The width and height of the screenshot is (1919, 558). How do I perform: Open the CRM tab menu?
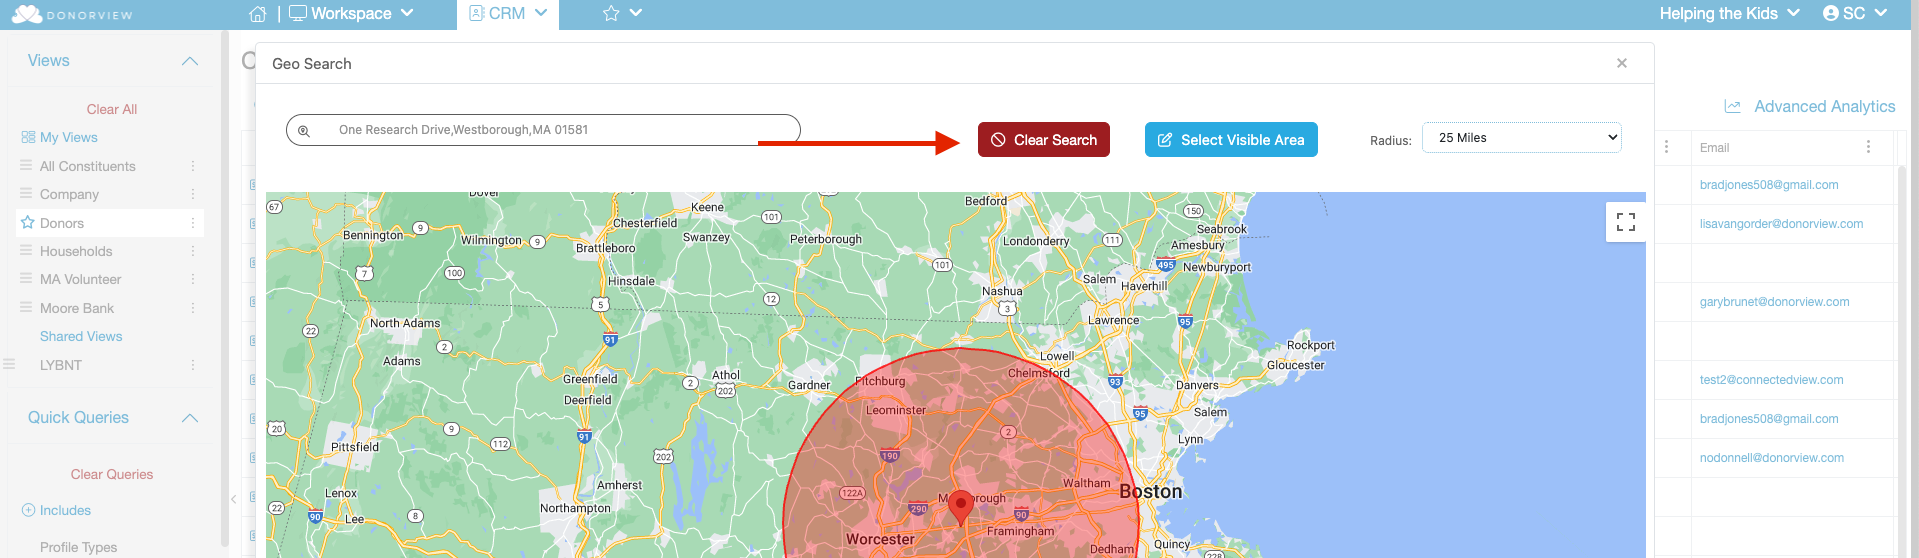click(508, 14)
